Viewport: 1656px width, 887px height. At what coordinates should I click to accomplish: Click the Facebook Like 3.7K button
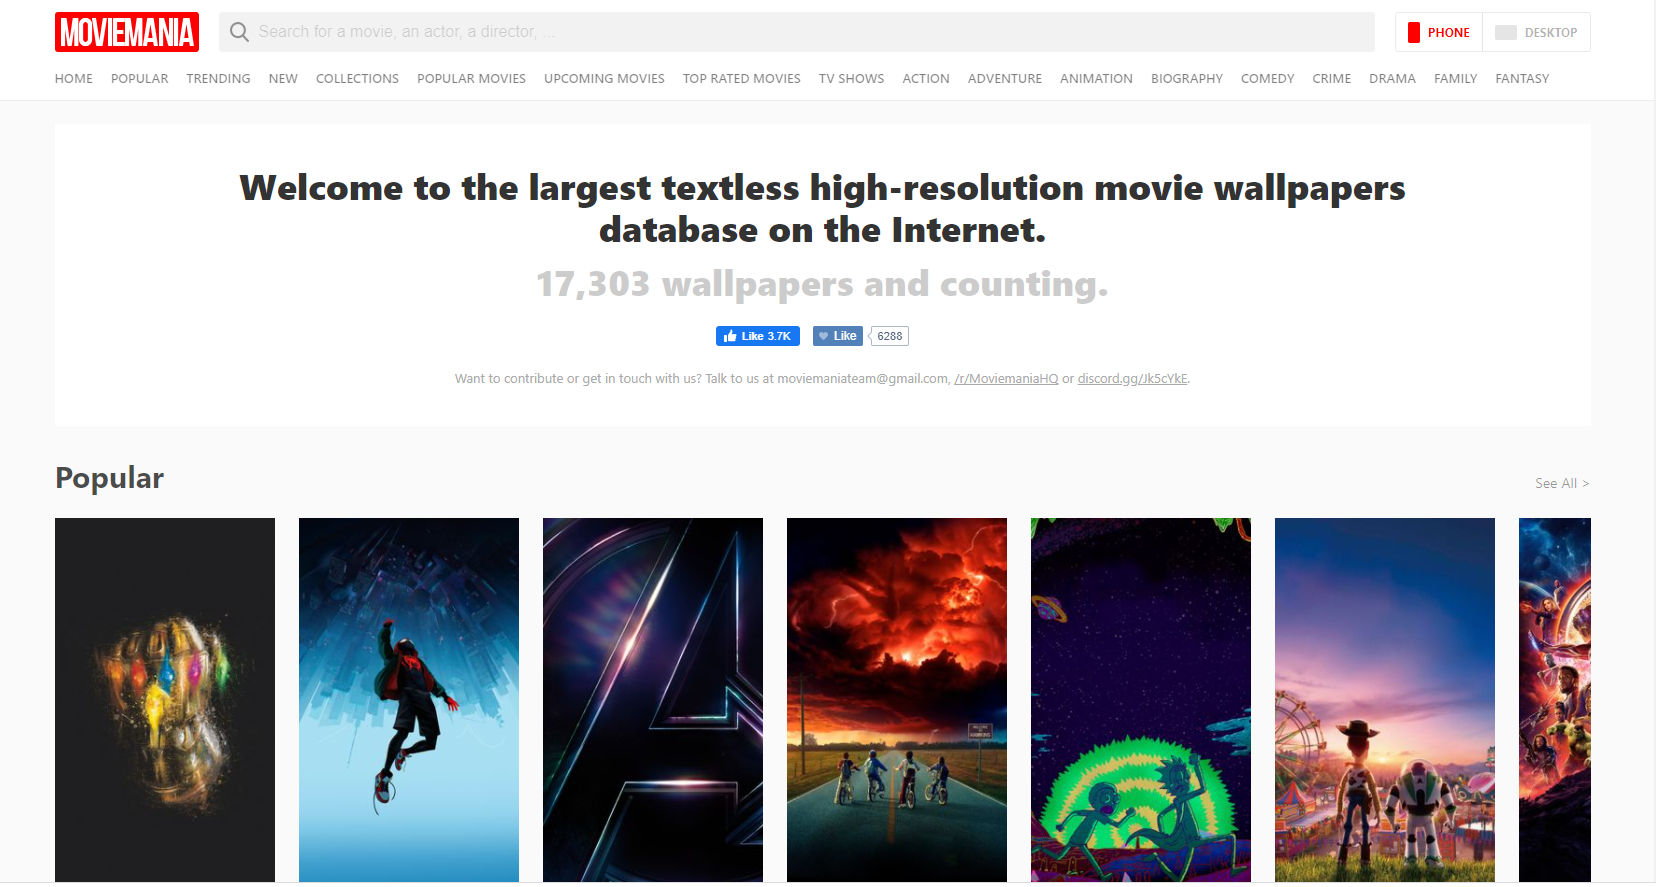(x=758, y=336)
